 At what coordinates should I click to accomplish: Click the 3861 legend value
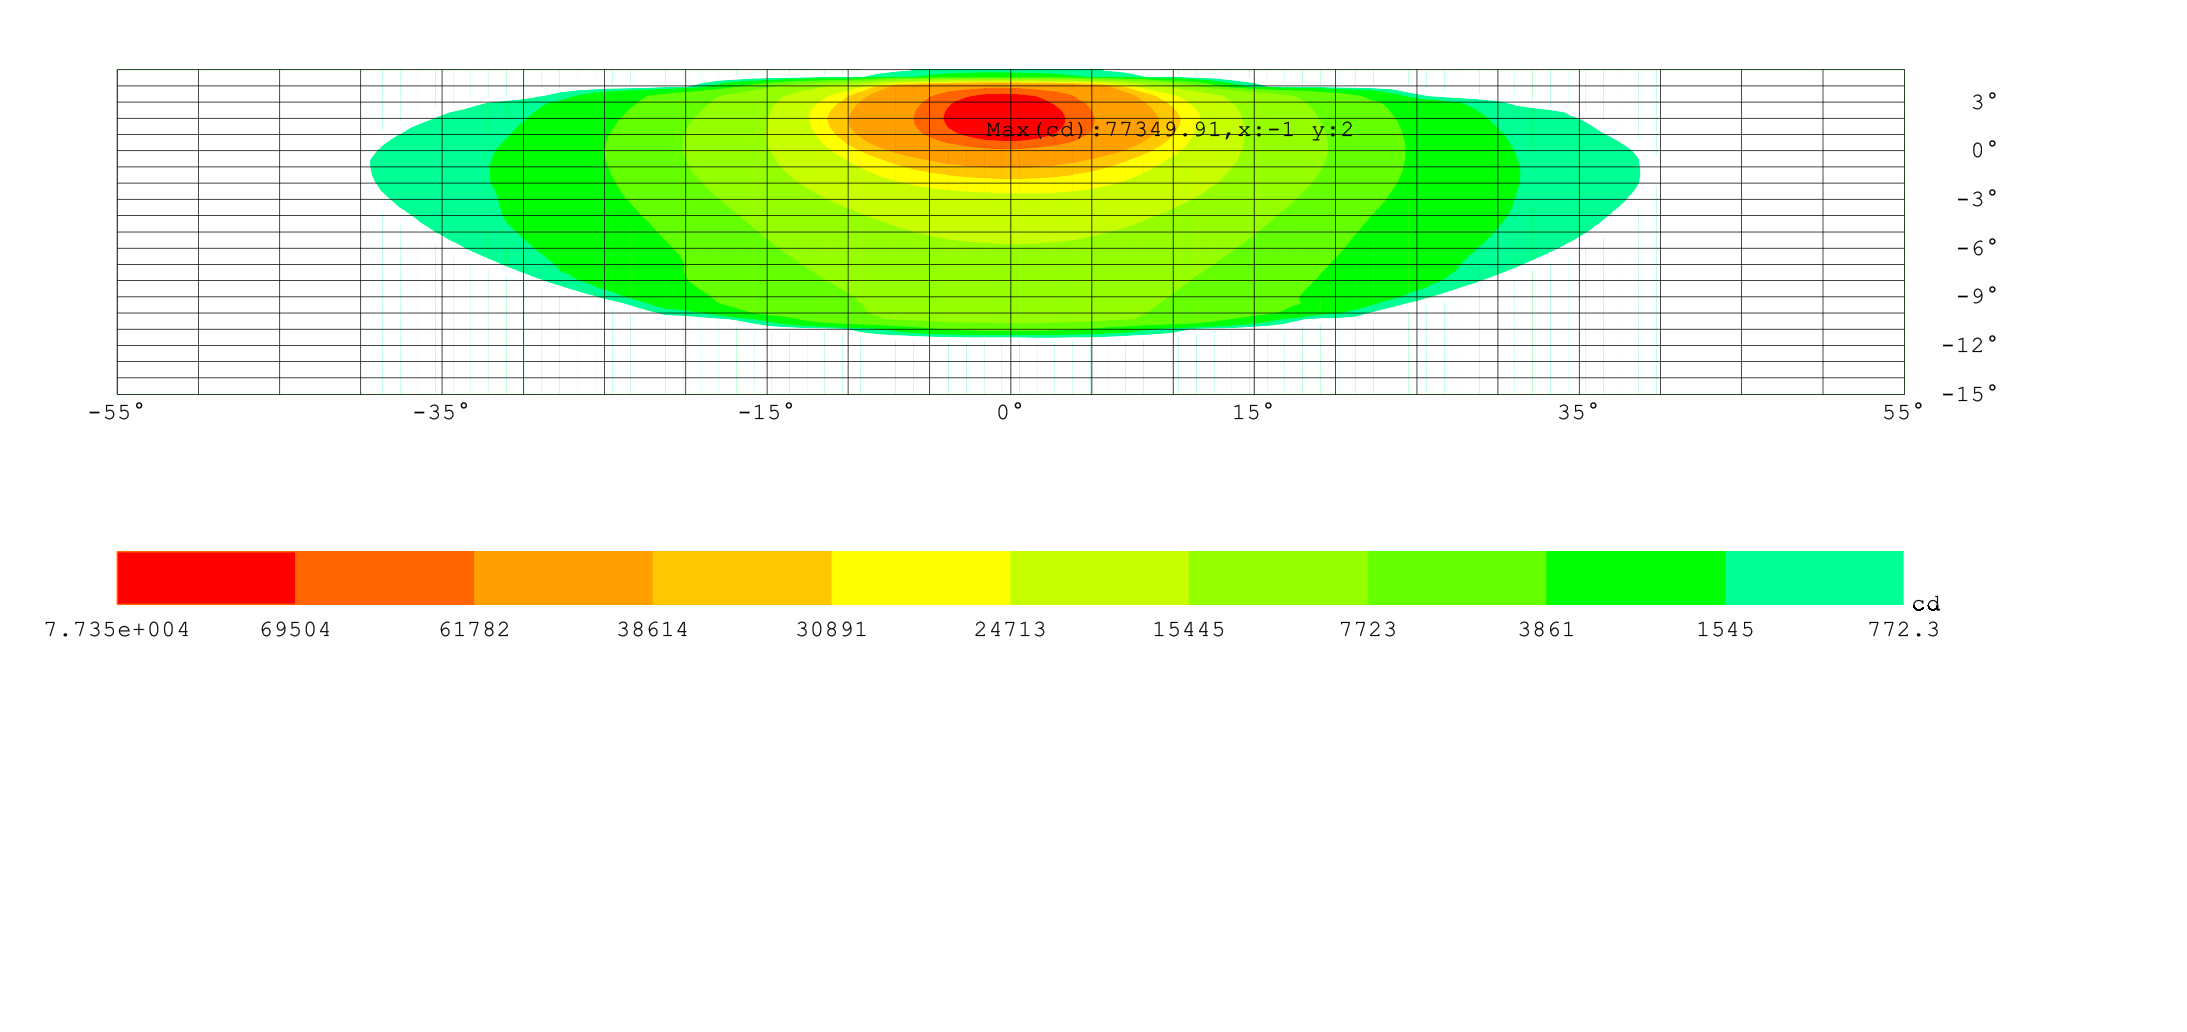point(1547,630)
